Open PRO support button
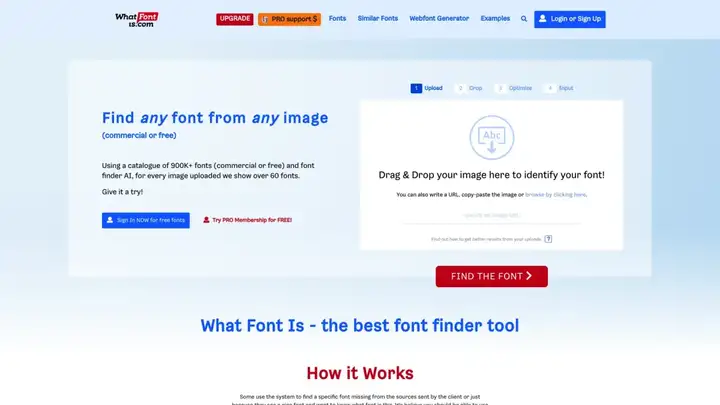The height and width of the screenshot is (405, 720). tap(289, 19)
